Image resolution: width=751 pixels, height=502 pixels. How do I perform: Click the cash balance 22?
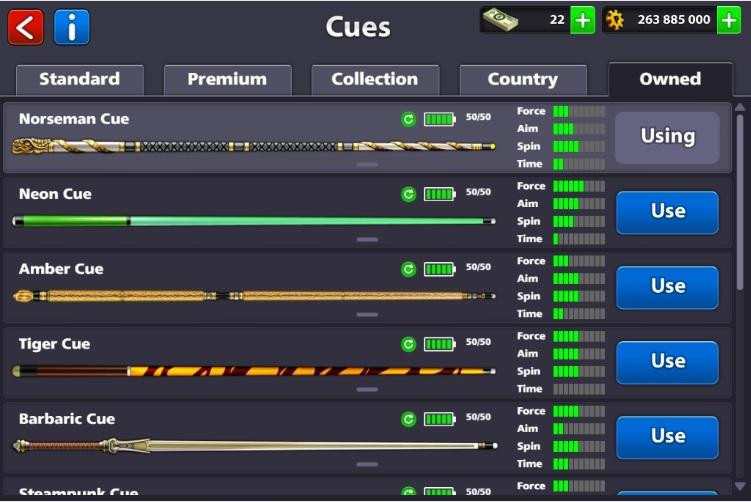tap(557, 20)
